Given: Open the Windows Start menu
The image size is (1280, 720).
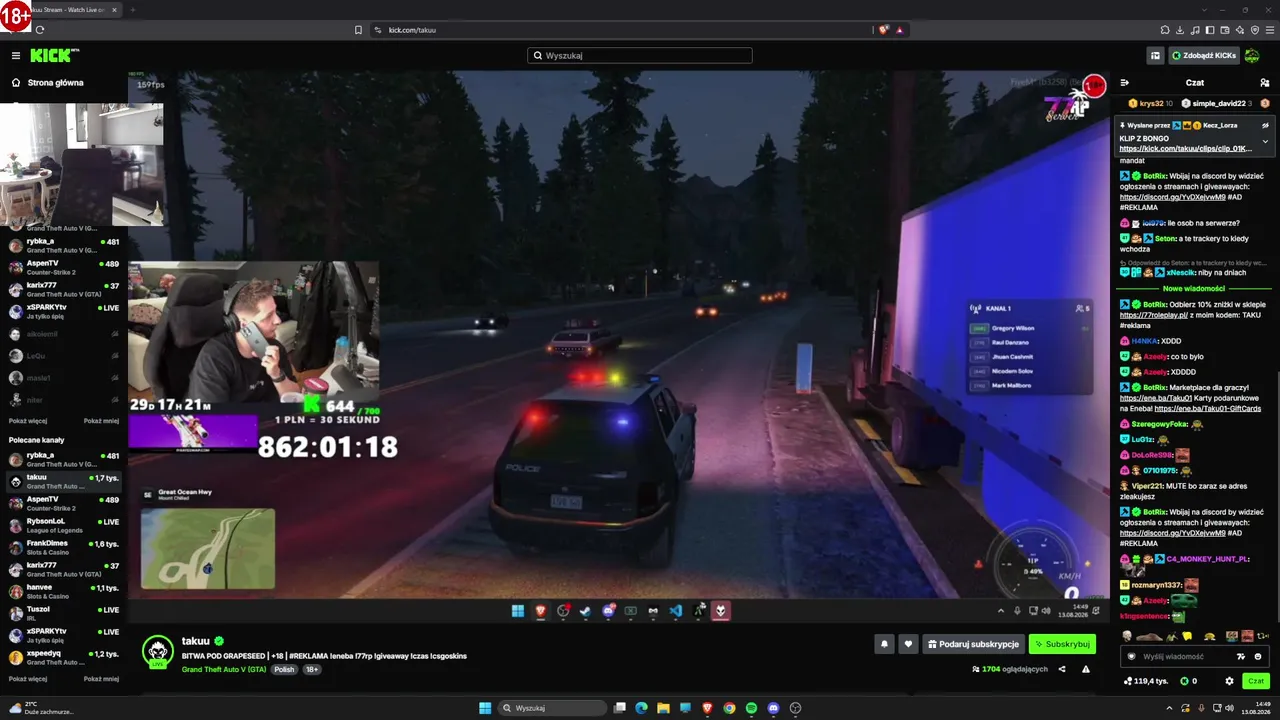Looking at the screenshot, I should point(485,708).
